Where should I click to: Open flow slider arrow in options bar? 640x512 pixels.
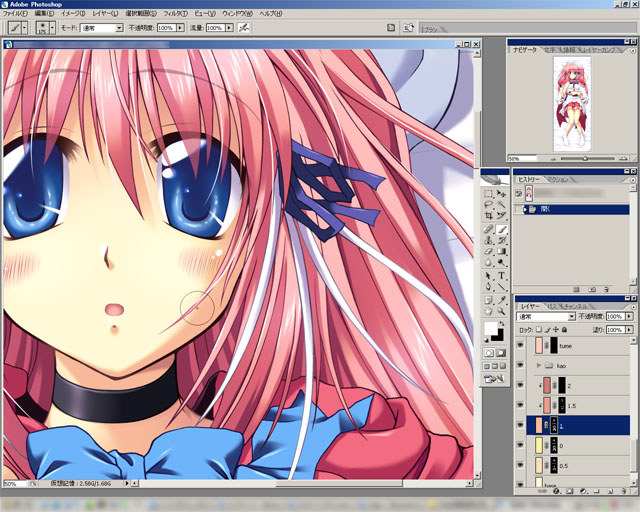point(229,28)
